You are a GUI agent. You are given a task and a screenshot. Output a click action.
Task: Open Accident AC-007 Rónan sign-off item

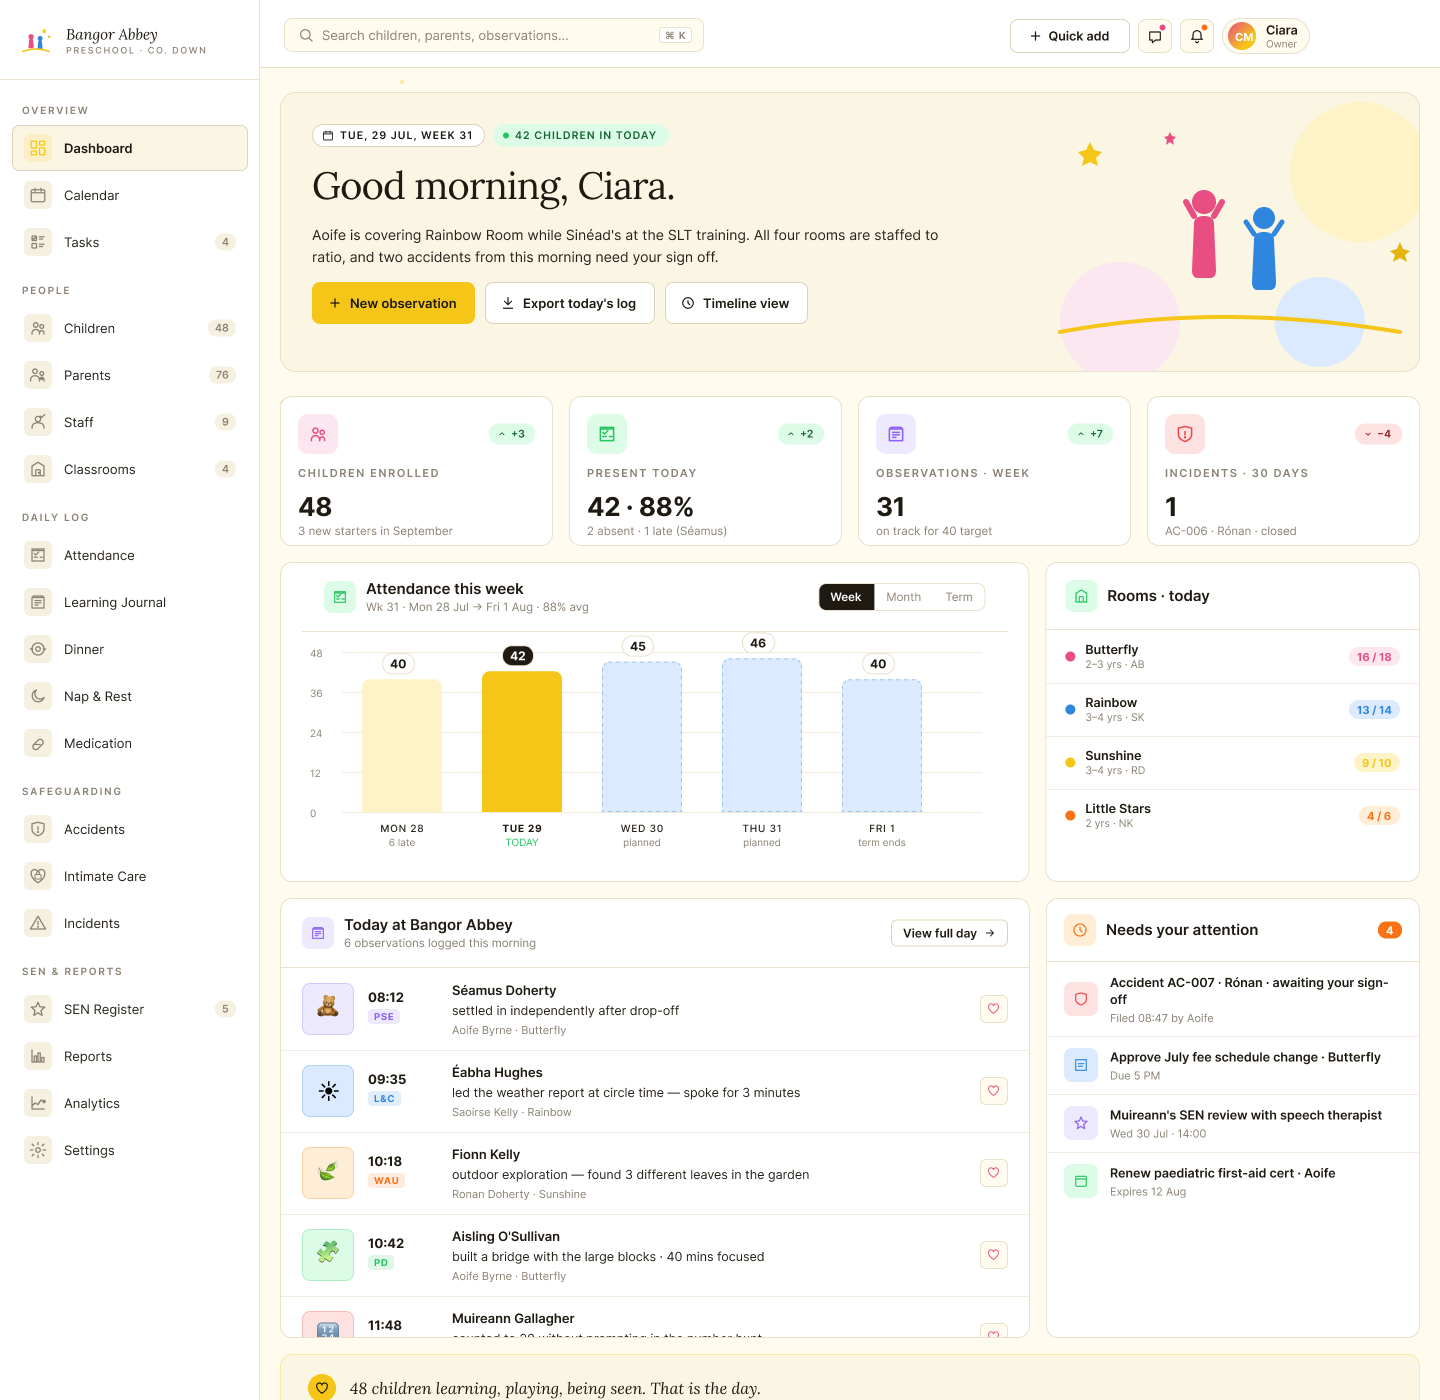click(x=1233, y=999)
